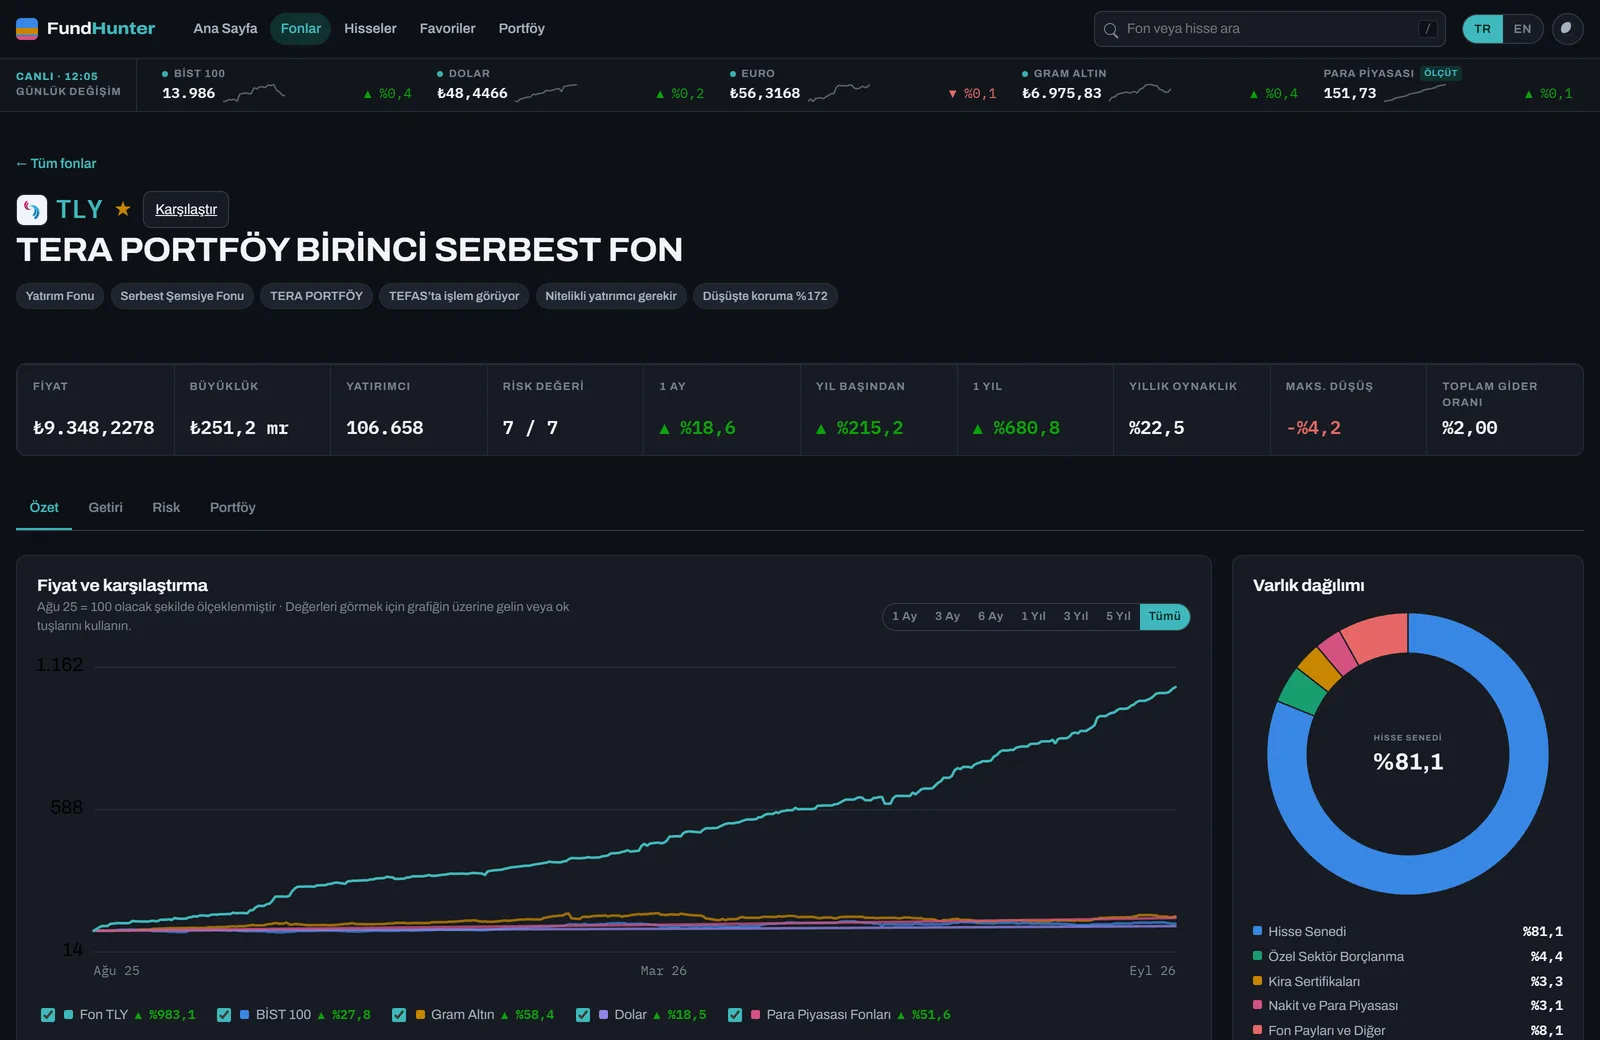Go to the Hisseler page

[x=370, y=29]
